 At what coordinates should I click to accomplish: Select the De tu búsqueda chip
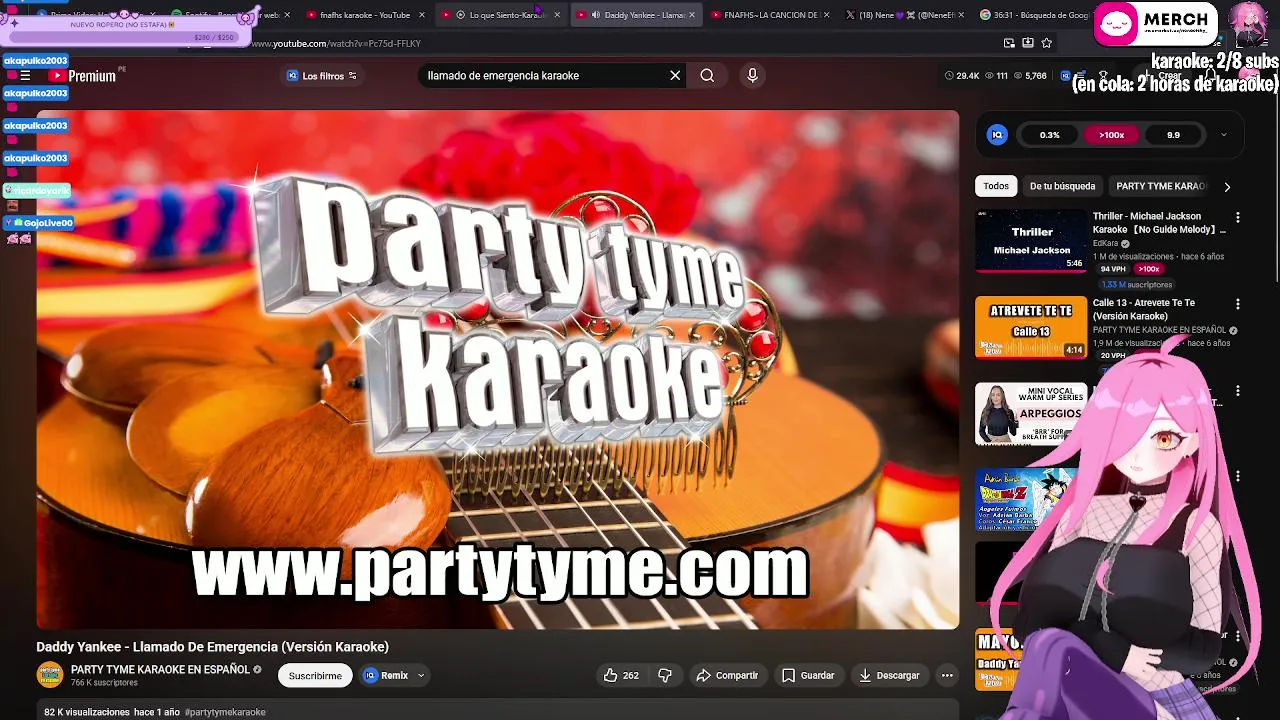click(1062, 186)
